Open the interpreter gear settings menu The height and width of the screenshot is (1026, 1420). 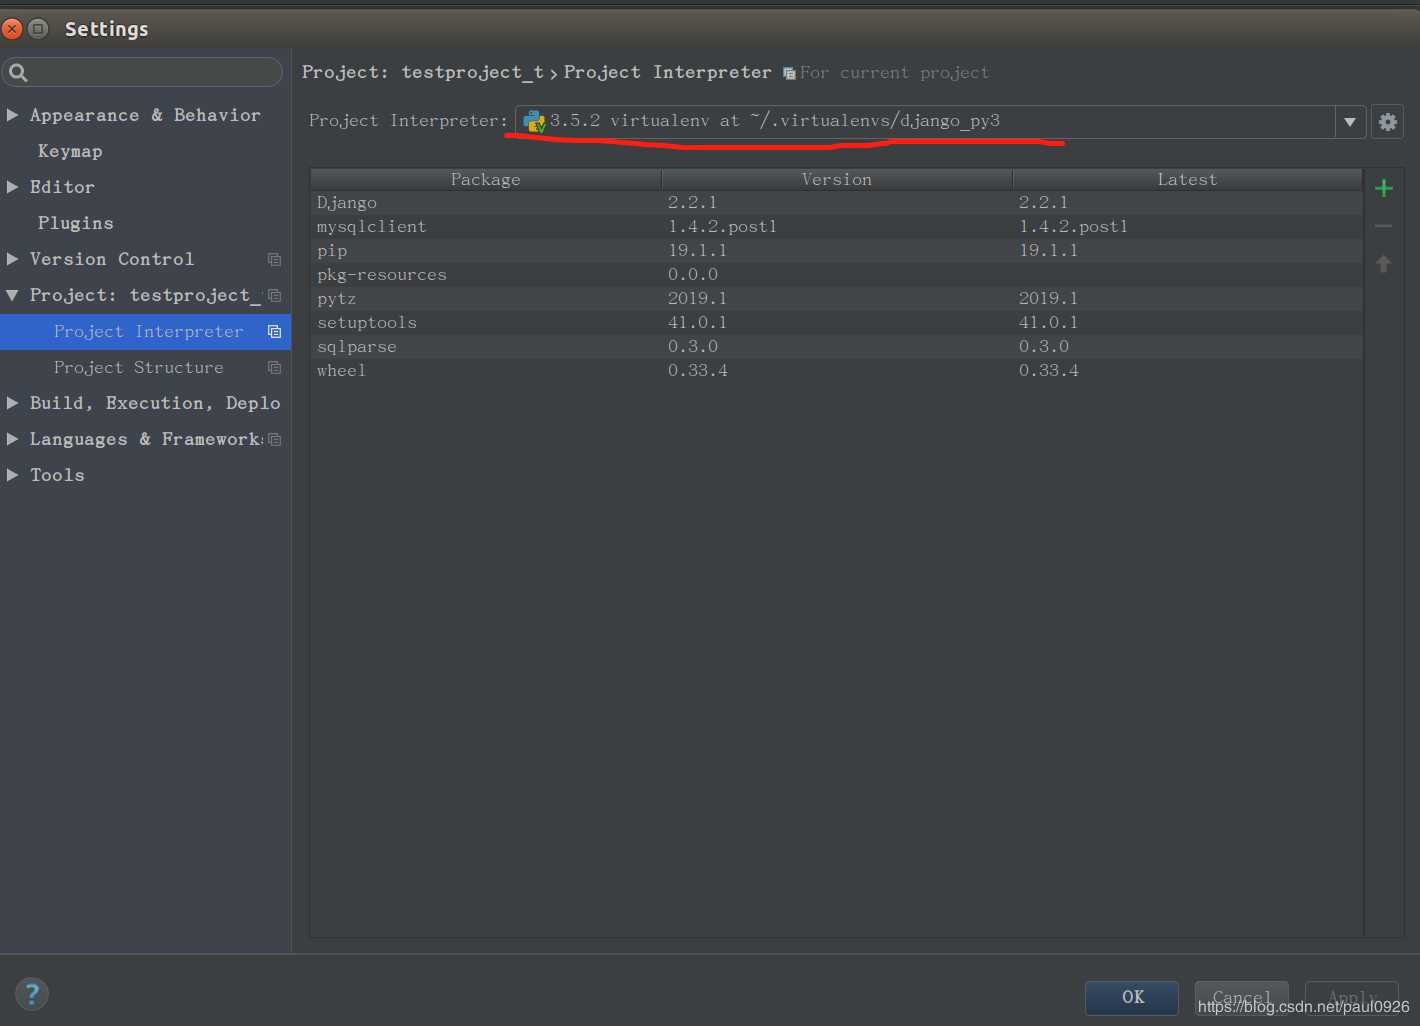click(x=1388, y=122)
